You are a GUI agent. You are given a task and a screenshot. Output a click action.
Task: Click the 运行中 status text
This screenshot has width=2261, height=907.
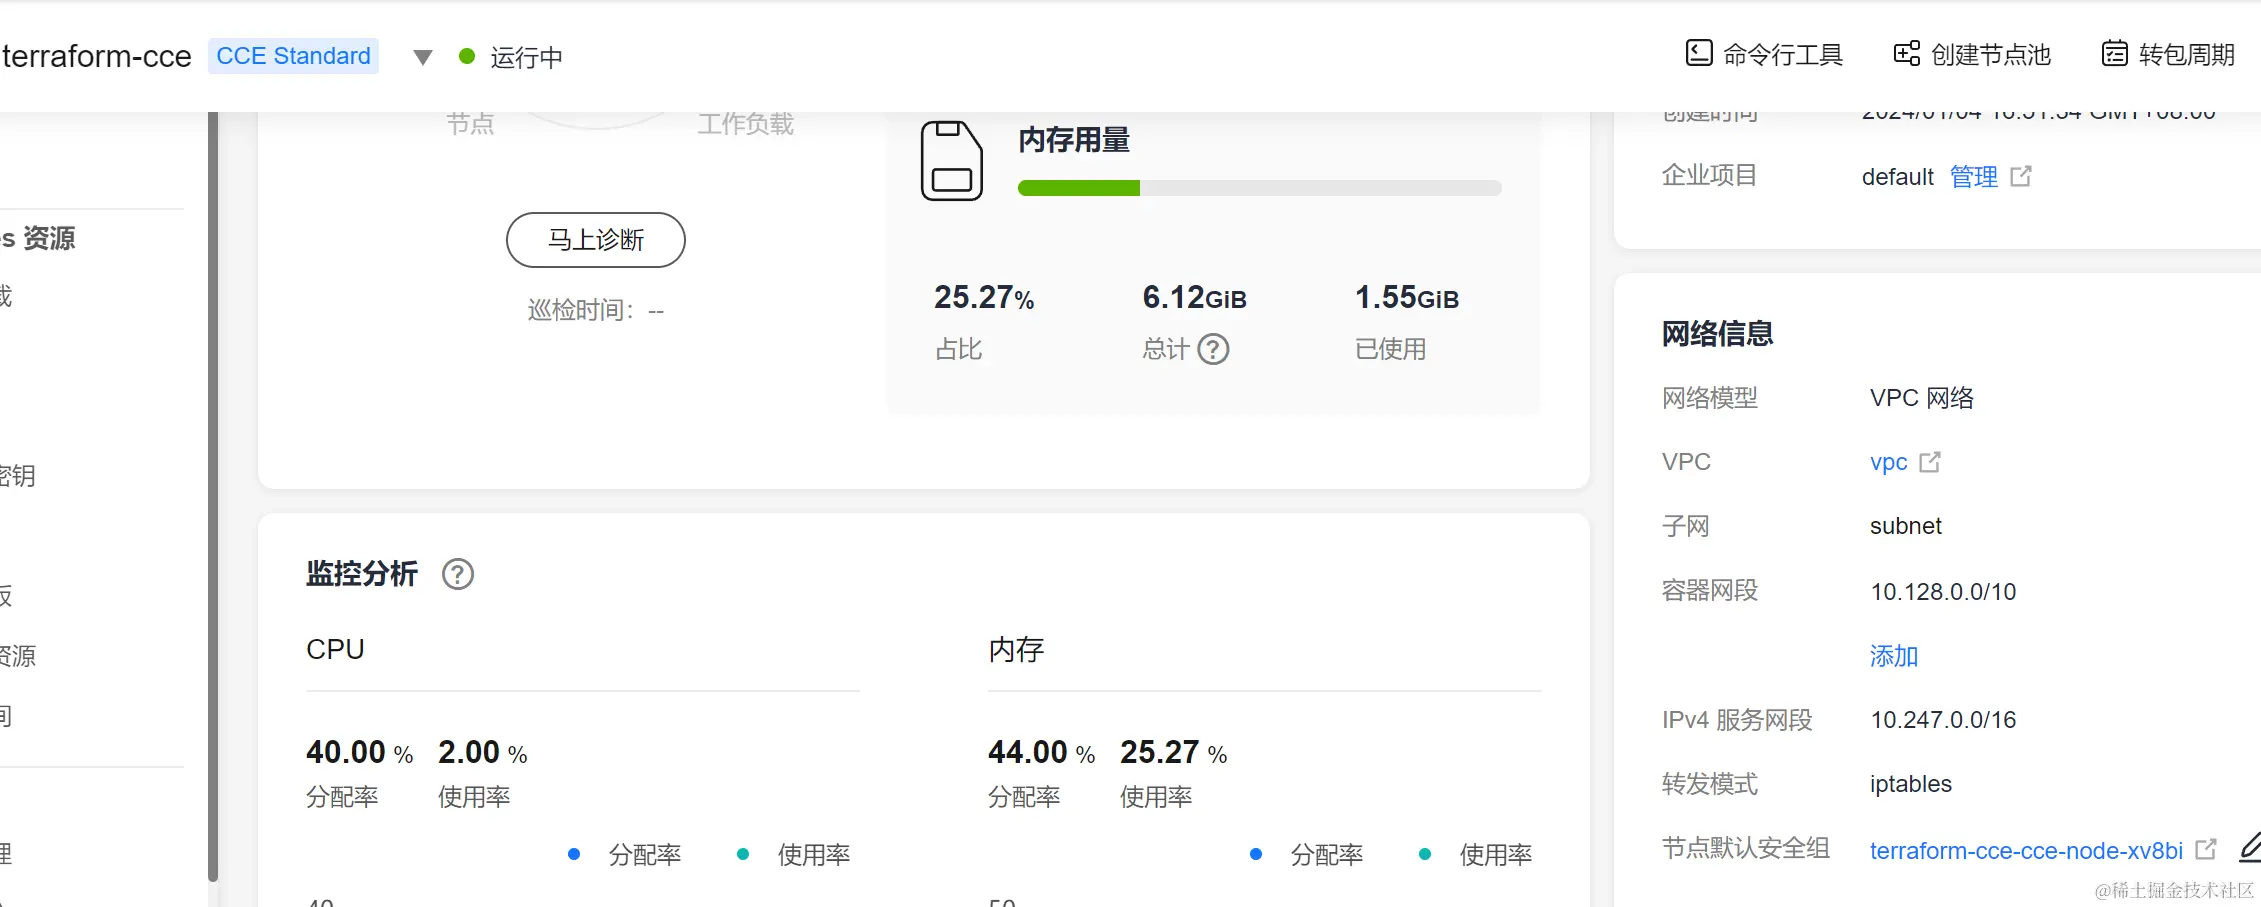click(526, 57)
